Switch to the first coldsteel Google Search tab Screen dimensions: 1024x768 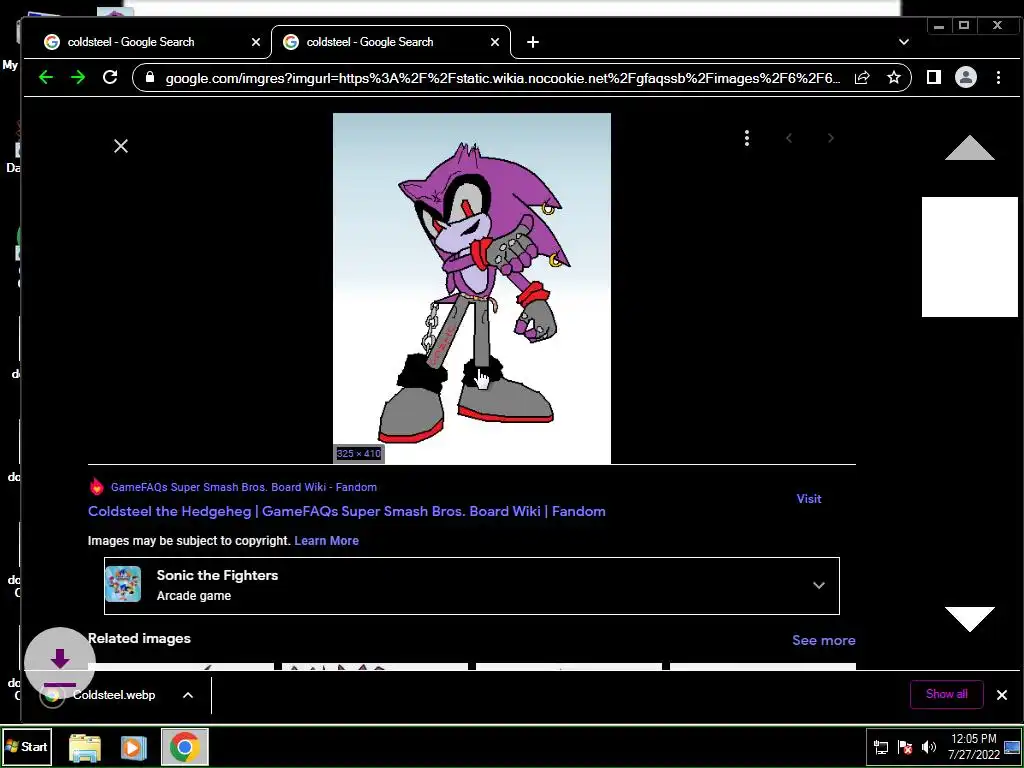146,42
